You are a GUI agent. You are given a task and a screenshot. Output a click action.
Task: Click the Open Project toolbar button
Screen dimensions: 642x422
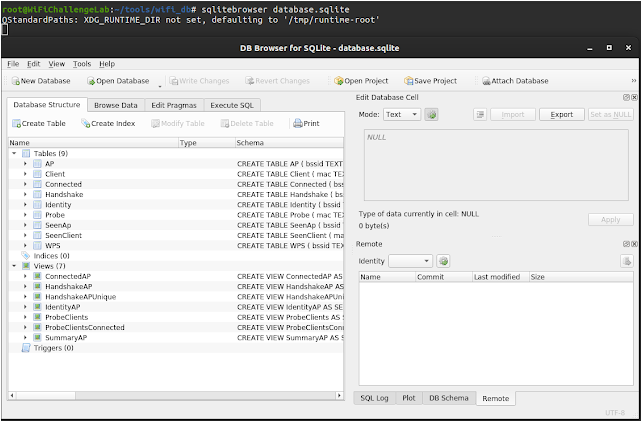coord(361,81)
